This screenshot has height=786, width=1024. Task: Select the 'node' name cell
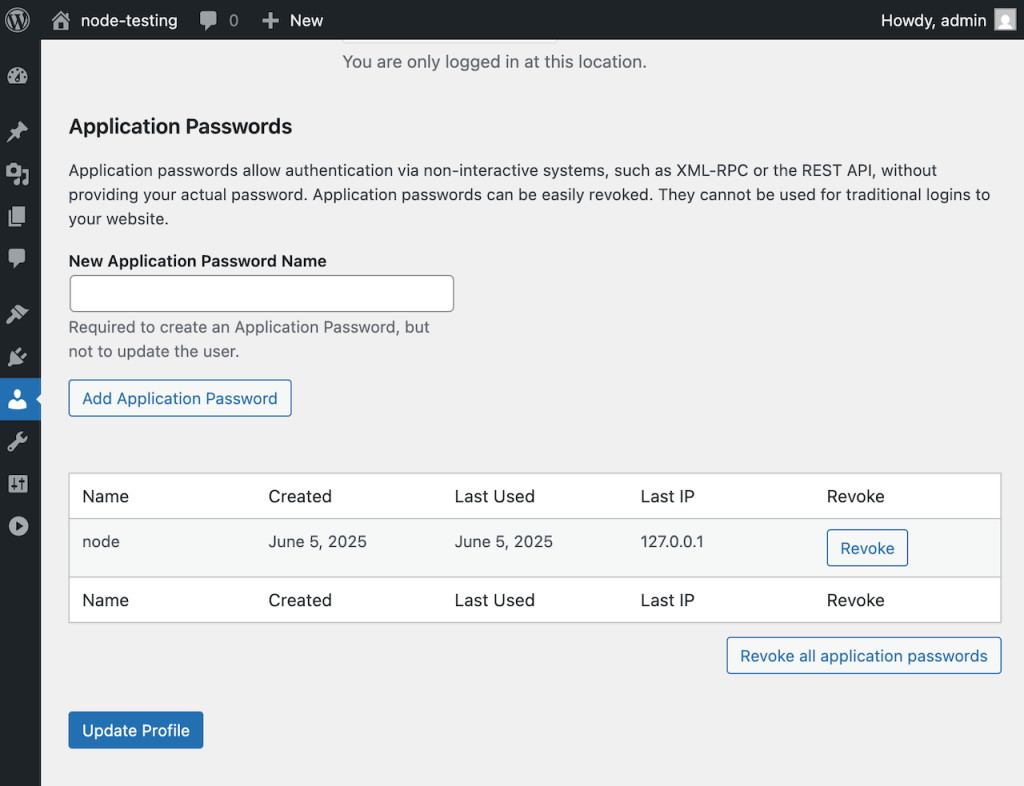point(101,542)
